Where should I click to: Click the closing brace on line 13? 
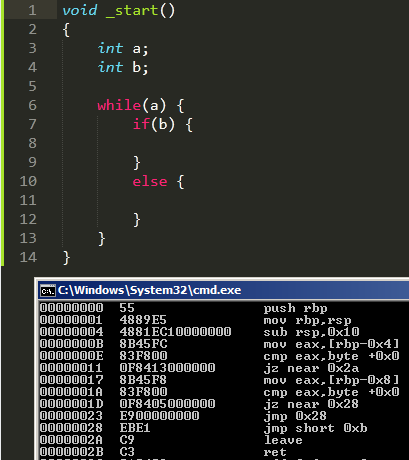click(102, 239)
